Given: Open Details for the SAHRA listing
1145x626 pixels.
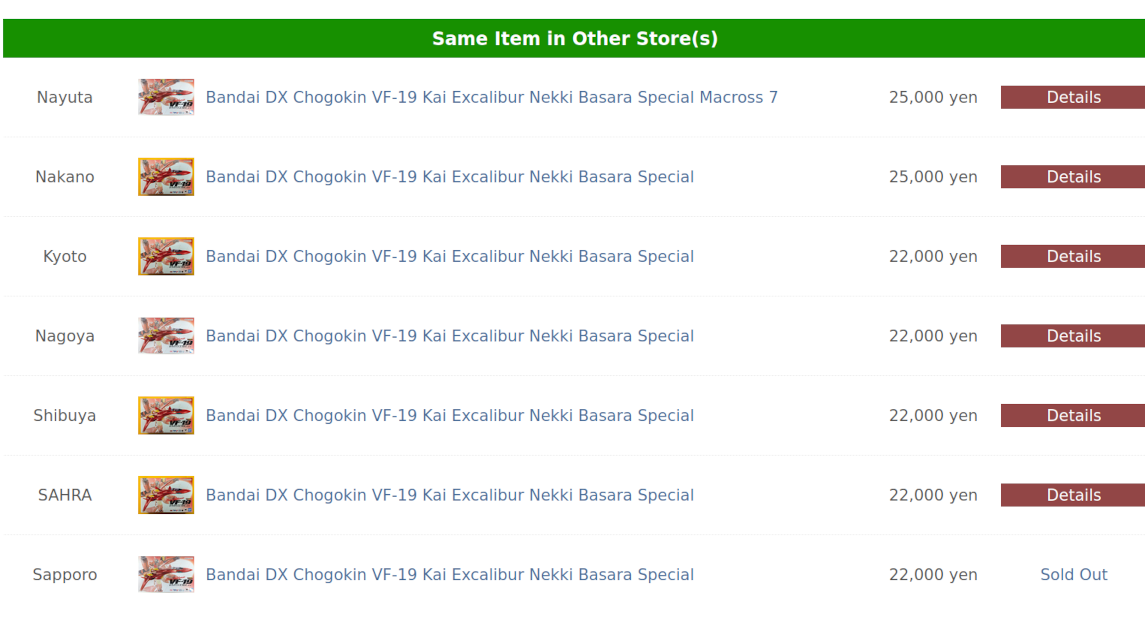Looking at the screenshot, I should pyautogui.click(x=1073, y=495).
